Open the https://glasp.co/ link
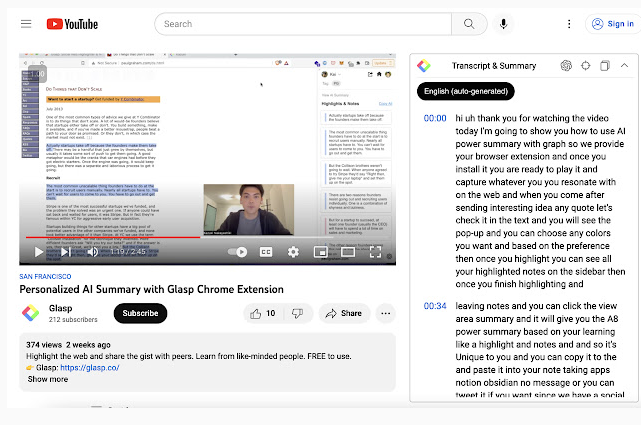The image size is (641, 425). pos(90,367)
